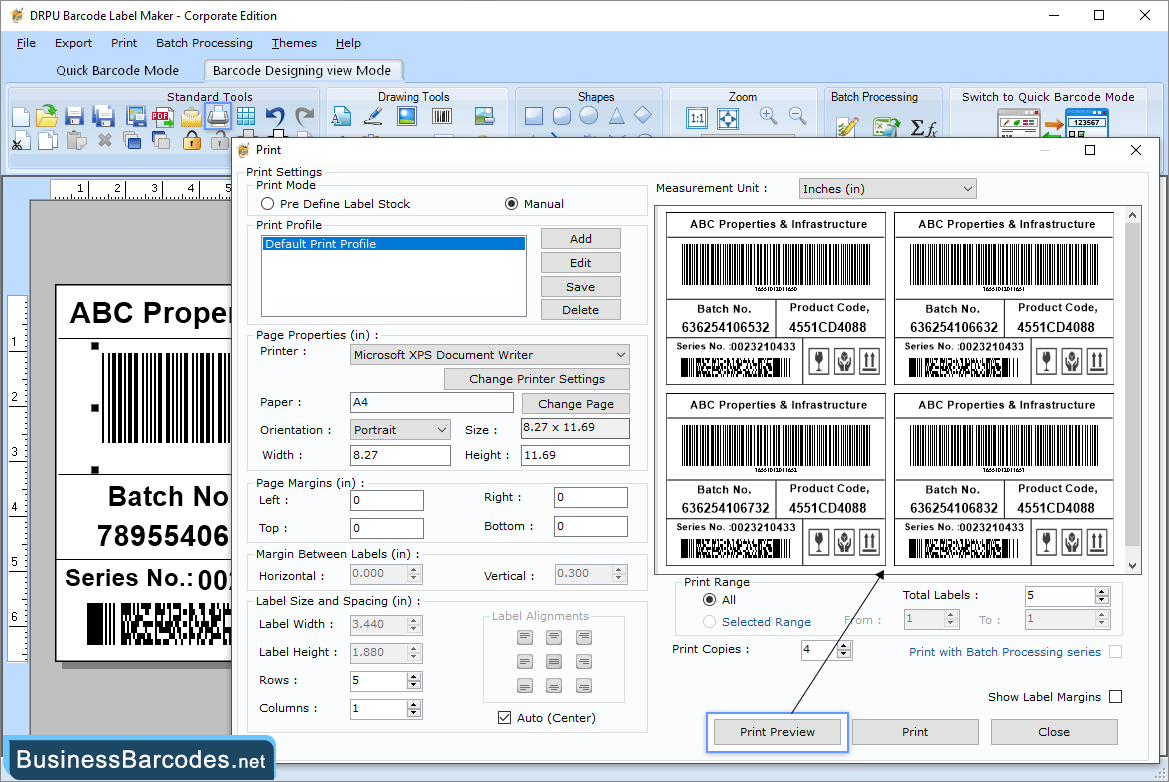Switch to Quick Barcode Mode tab
The image size is (1169, 782).
point(118,70)
